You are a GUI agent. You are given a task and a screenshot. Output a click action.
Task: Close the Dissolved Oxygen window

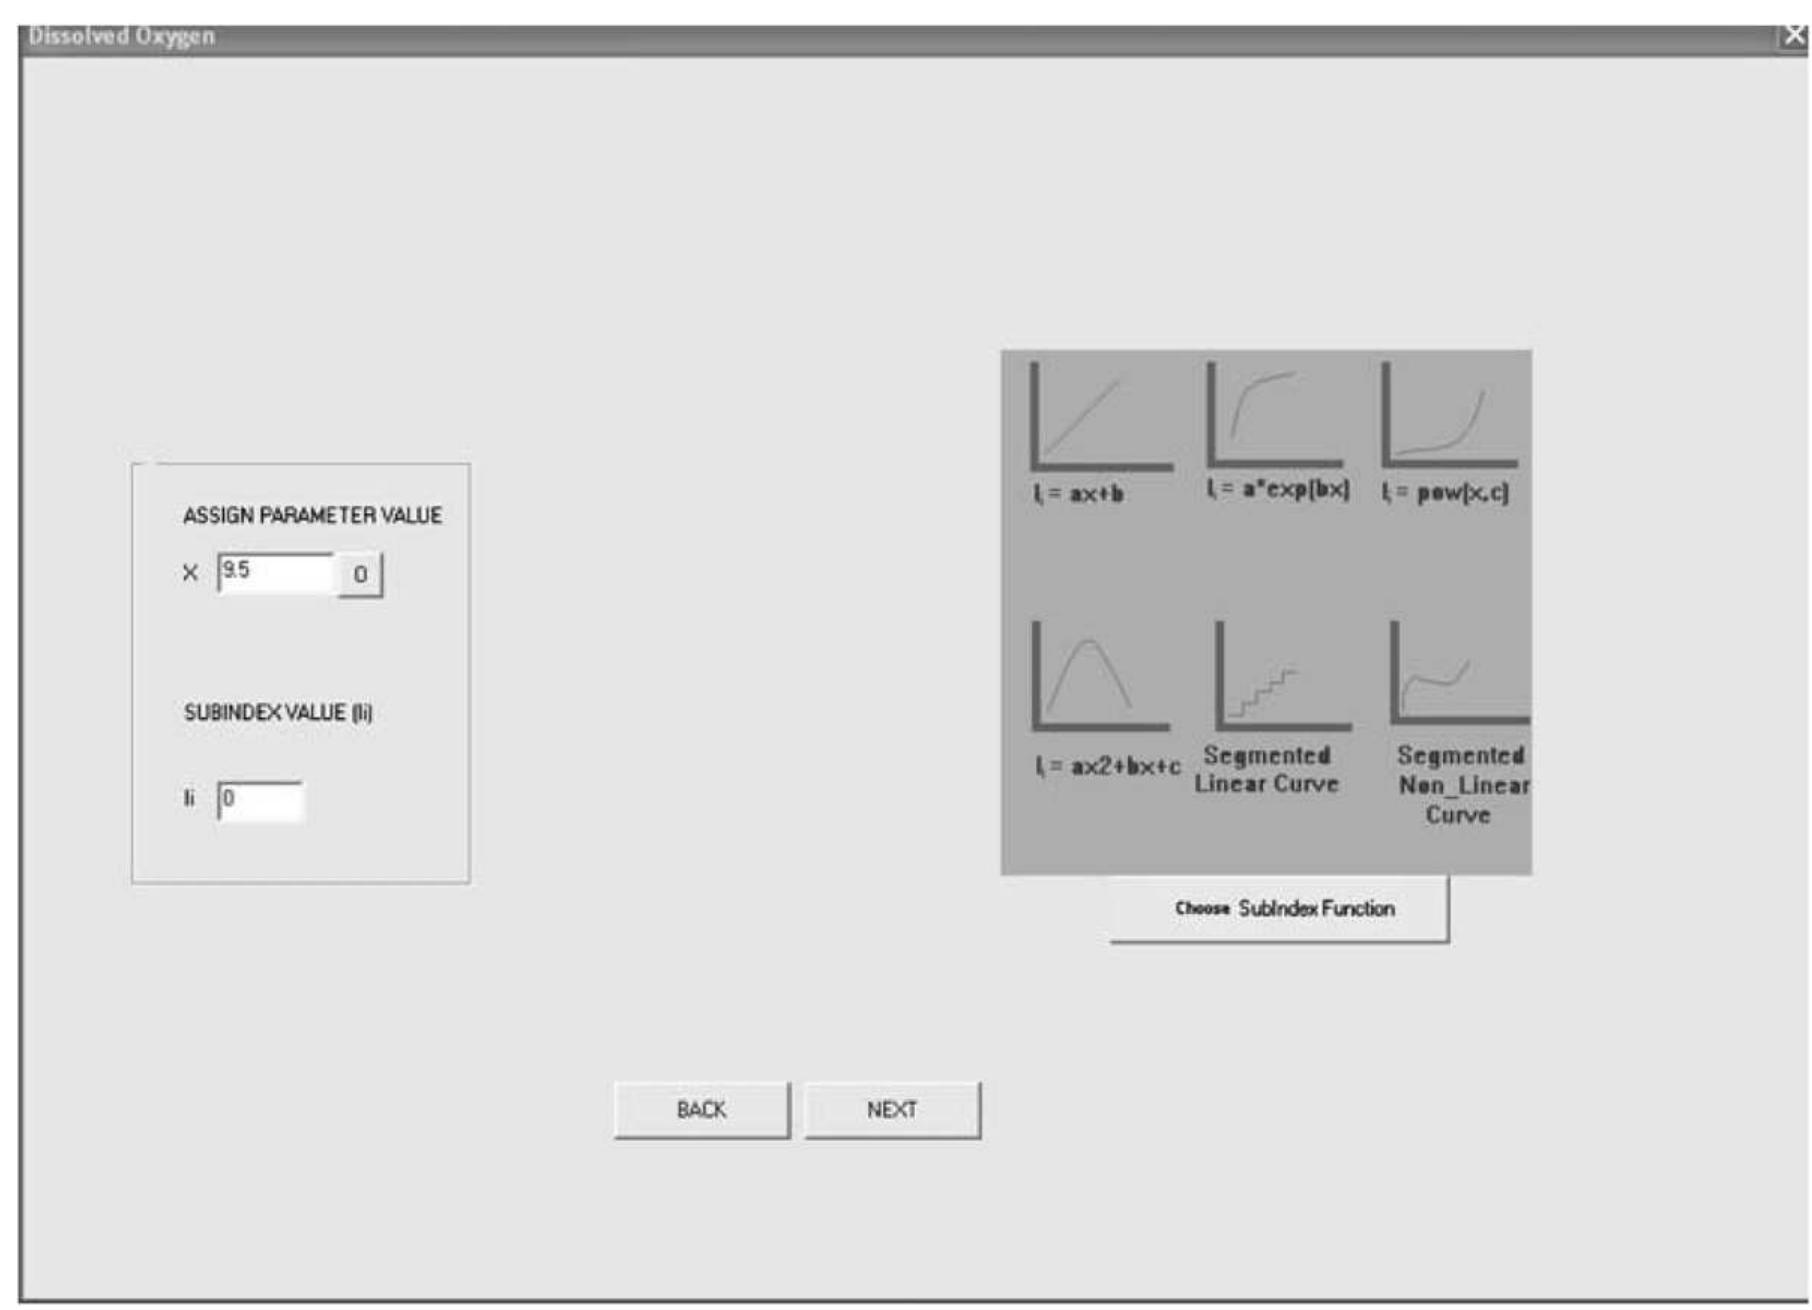1794,36
